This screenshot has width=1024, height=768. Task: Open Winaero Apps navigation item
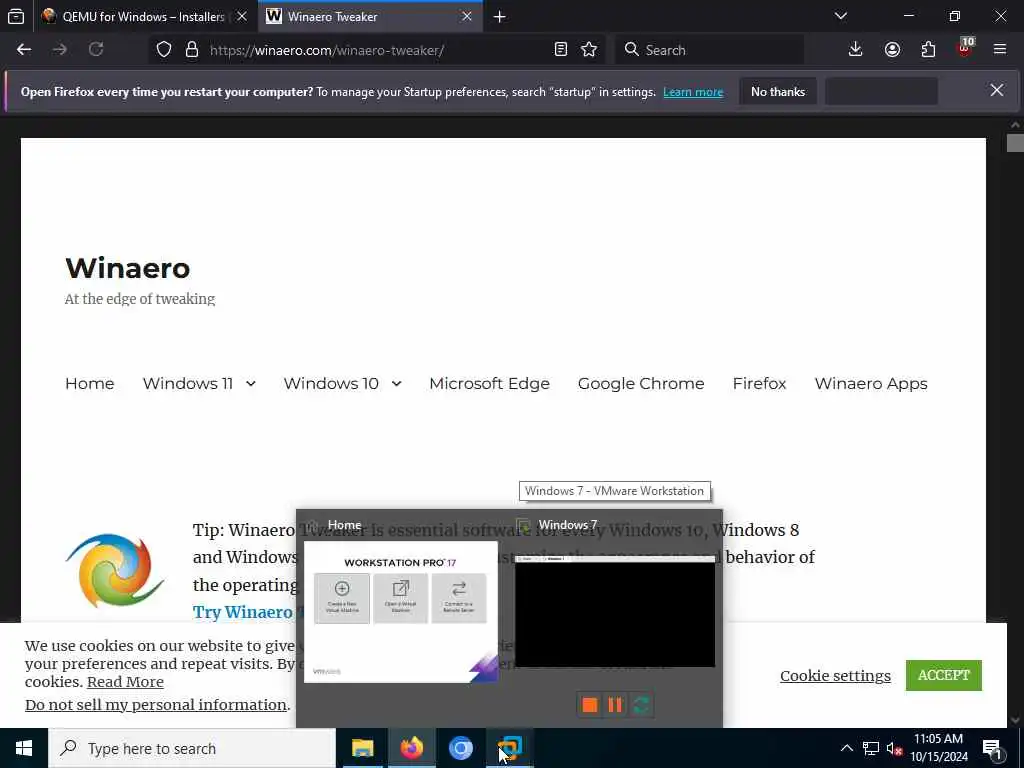(x=871, y=383)
